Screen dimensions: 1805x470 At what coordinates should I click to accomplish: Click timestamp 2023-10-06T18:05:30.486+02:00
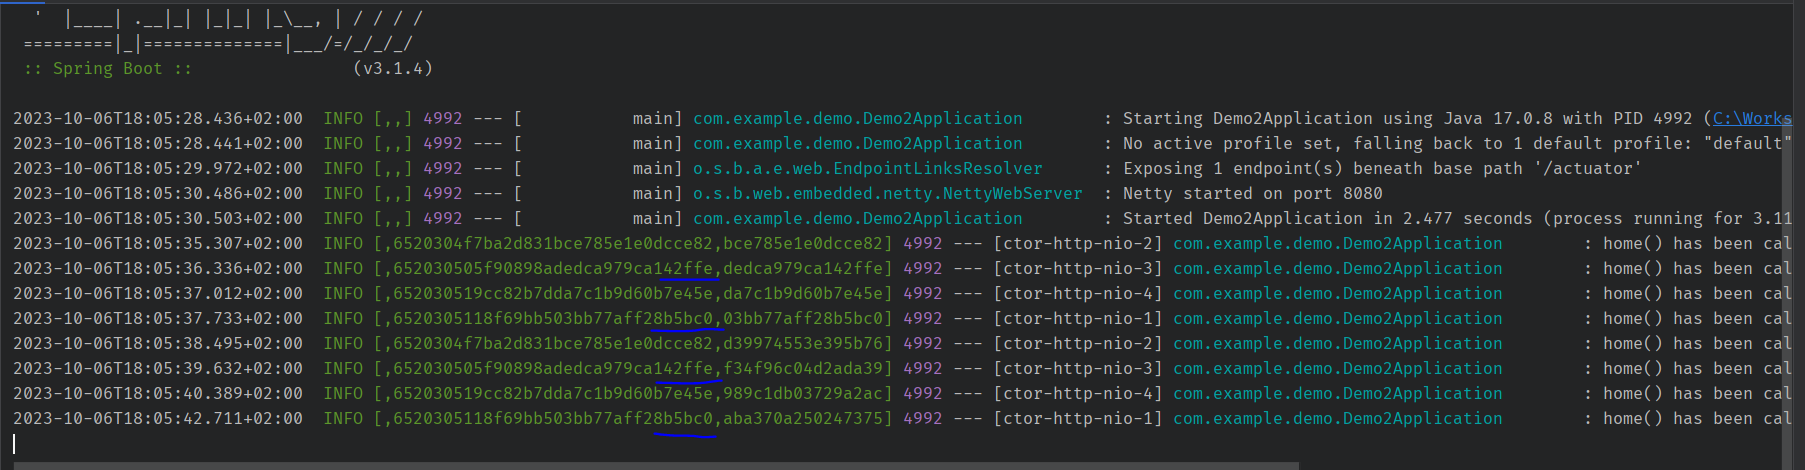point(158,193)
